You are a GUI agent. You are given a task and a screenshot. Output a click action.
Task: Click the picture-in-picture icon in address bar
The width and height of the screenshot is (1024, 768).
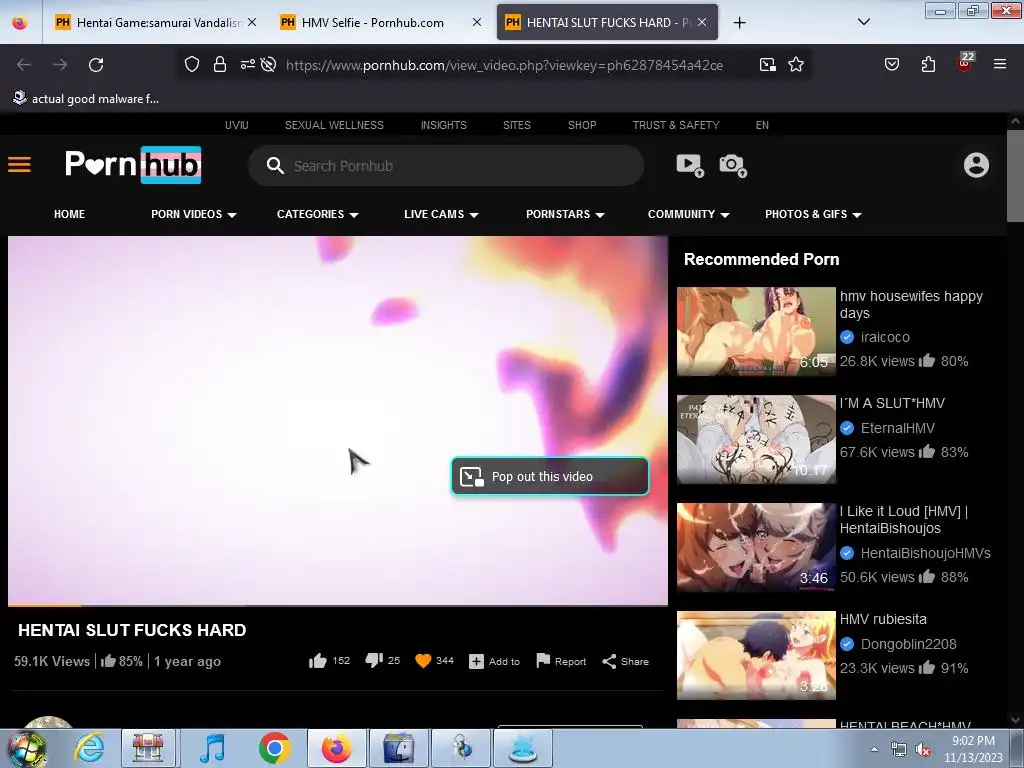(x=768, y=65)
